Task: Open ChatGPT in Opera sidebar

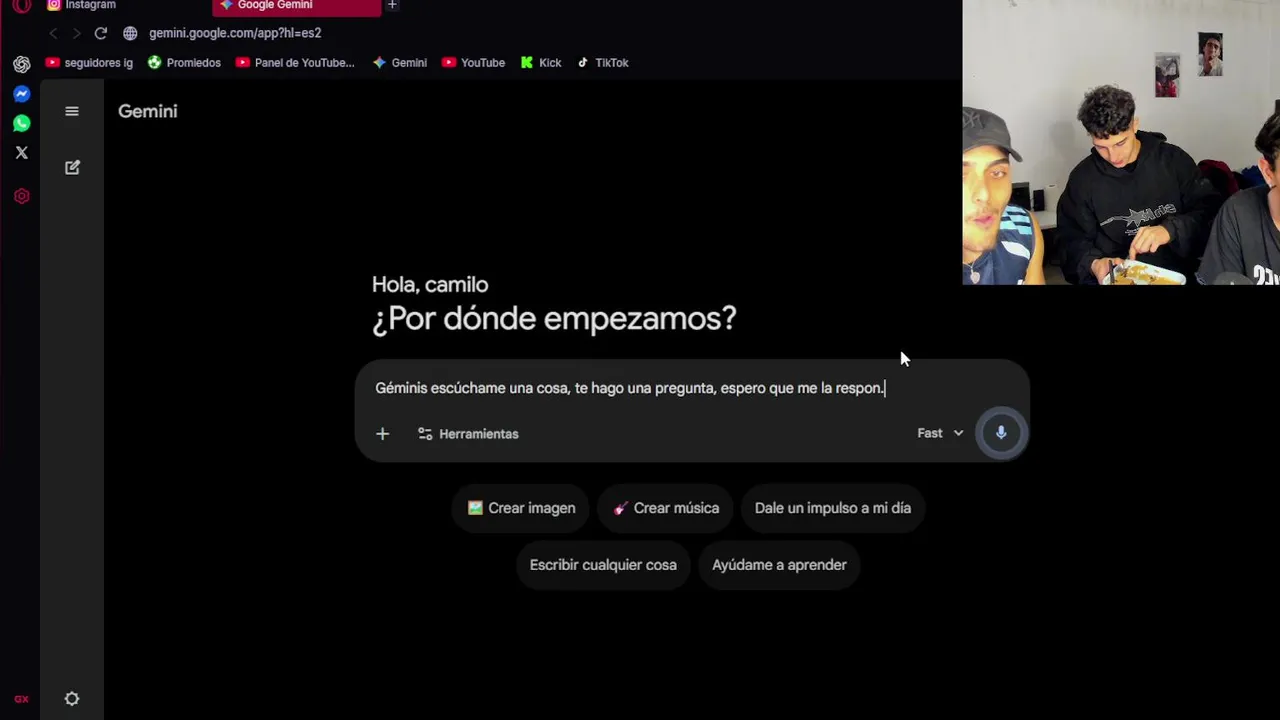Action: click(22, 64)
